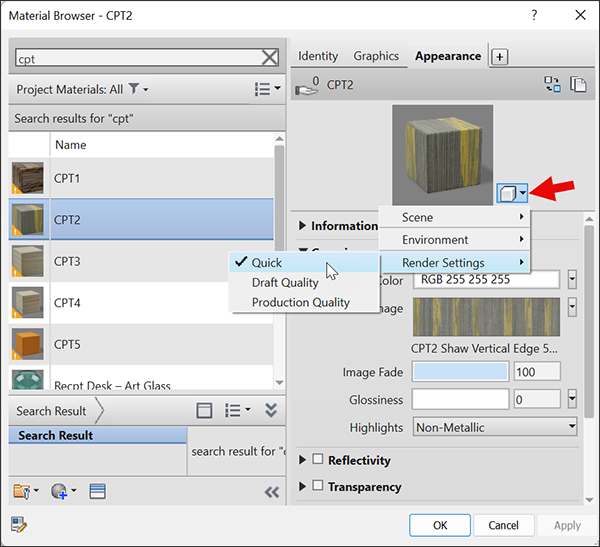Expand the Information section
Screen dimensions: 600x547
(x=303, y=226)
